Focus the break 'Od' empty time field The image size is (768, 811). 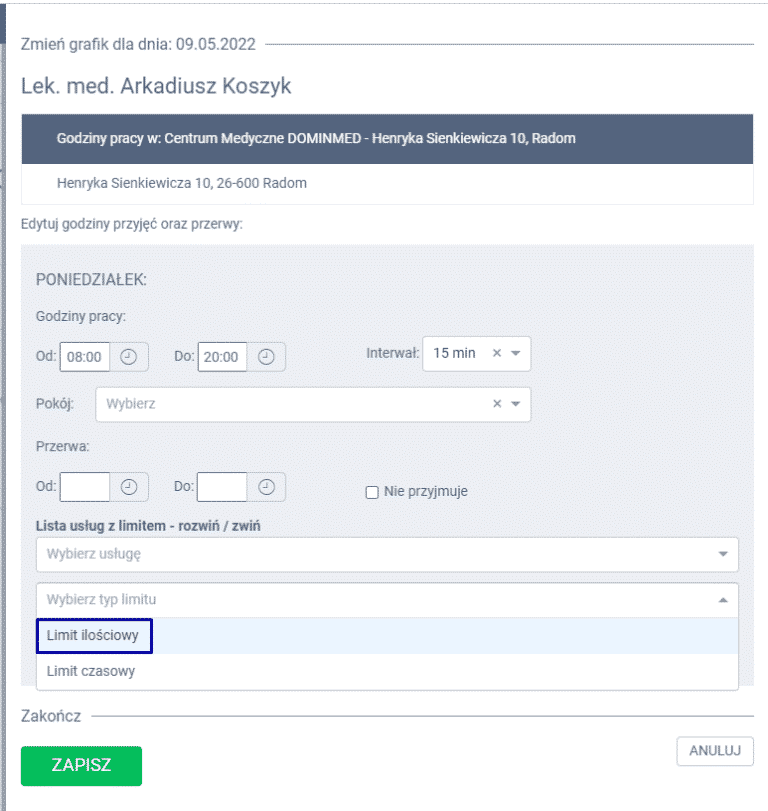(x=85, y=487)
